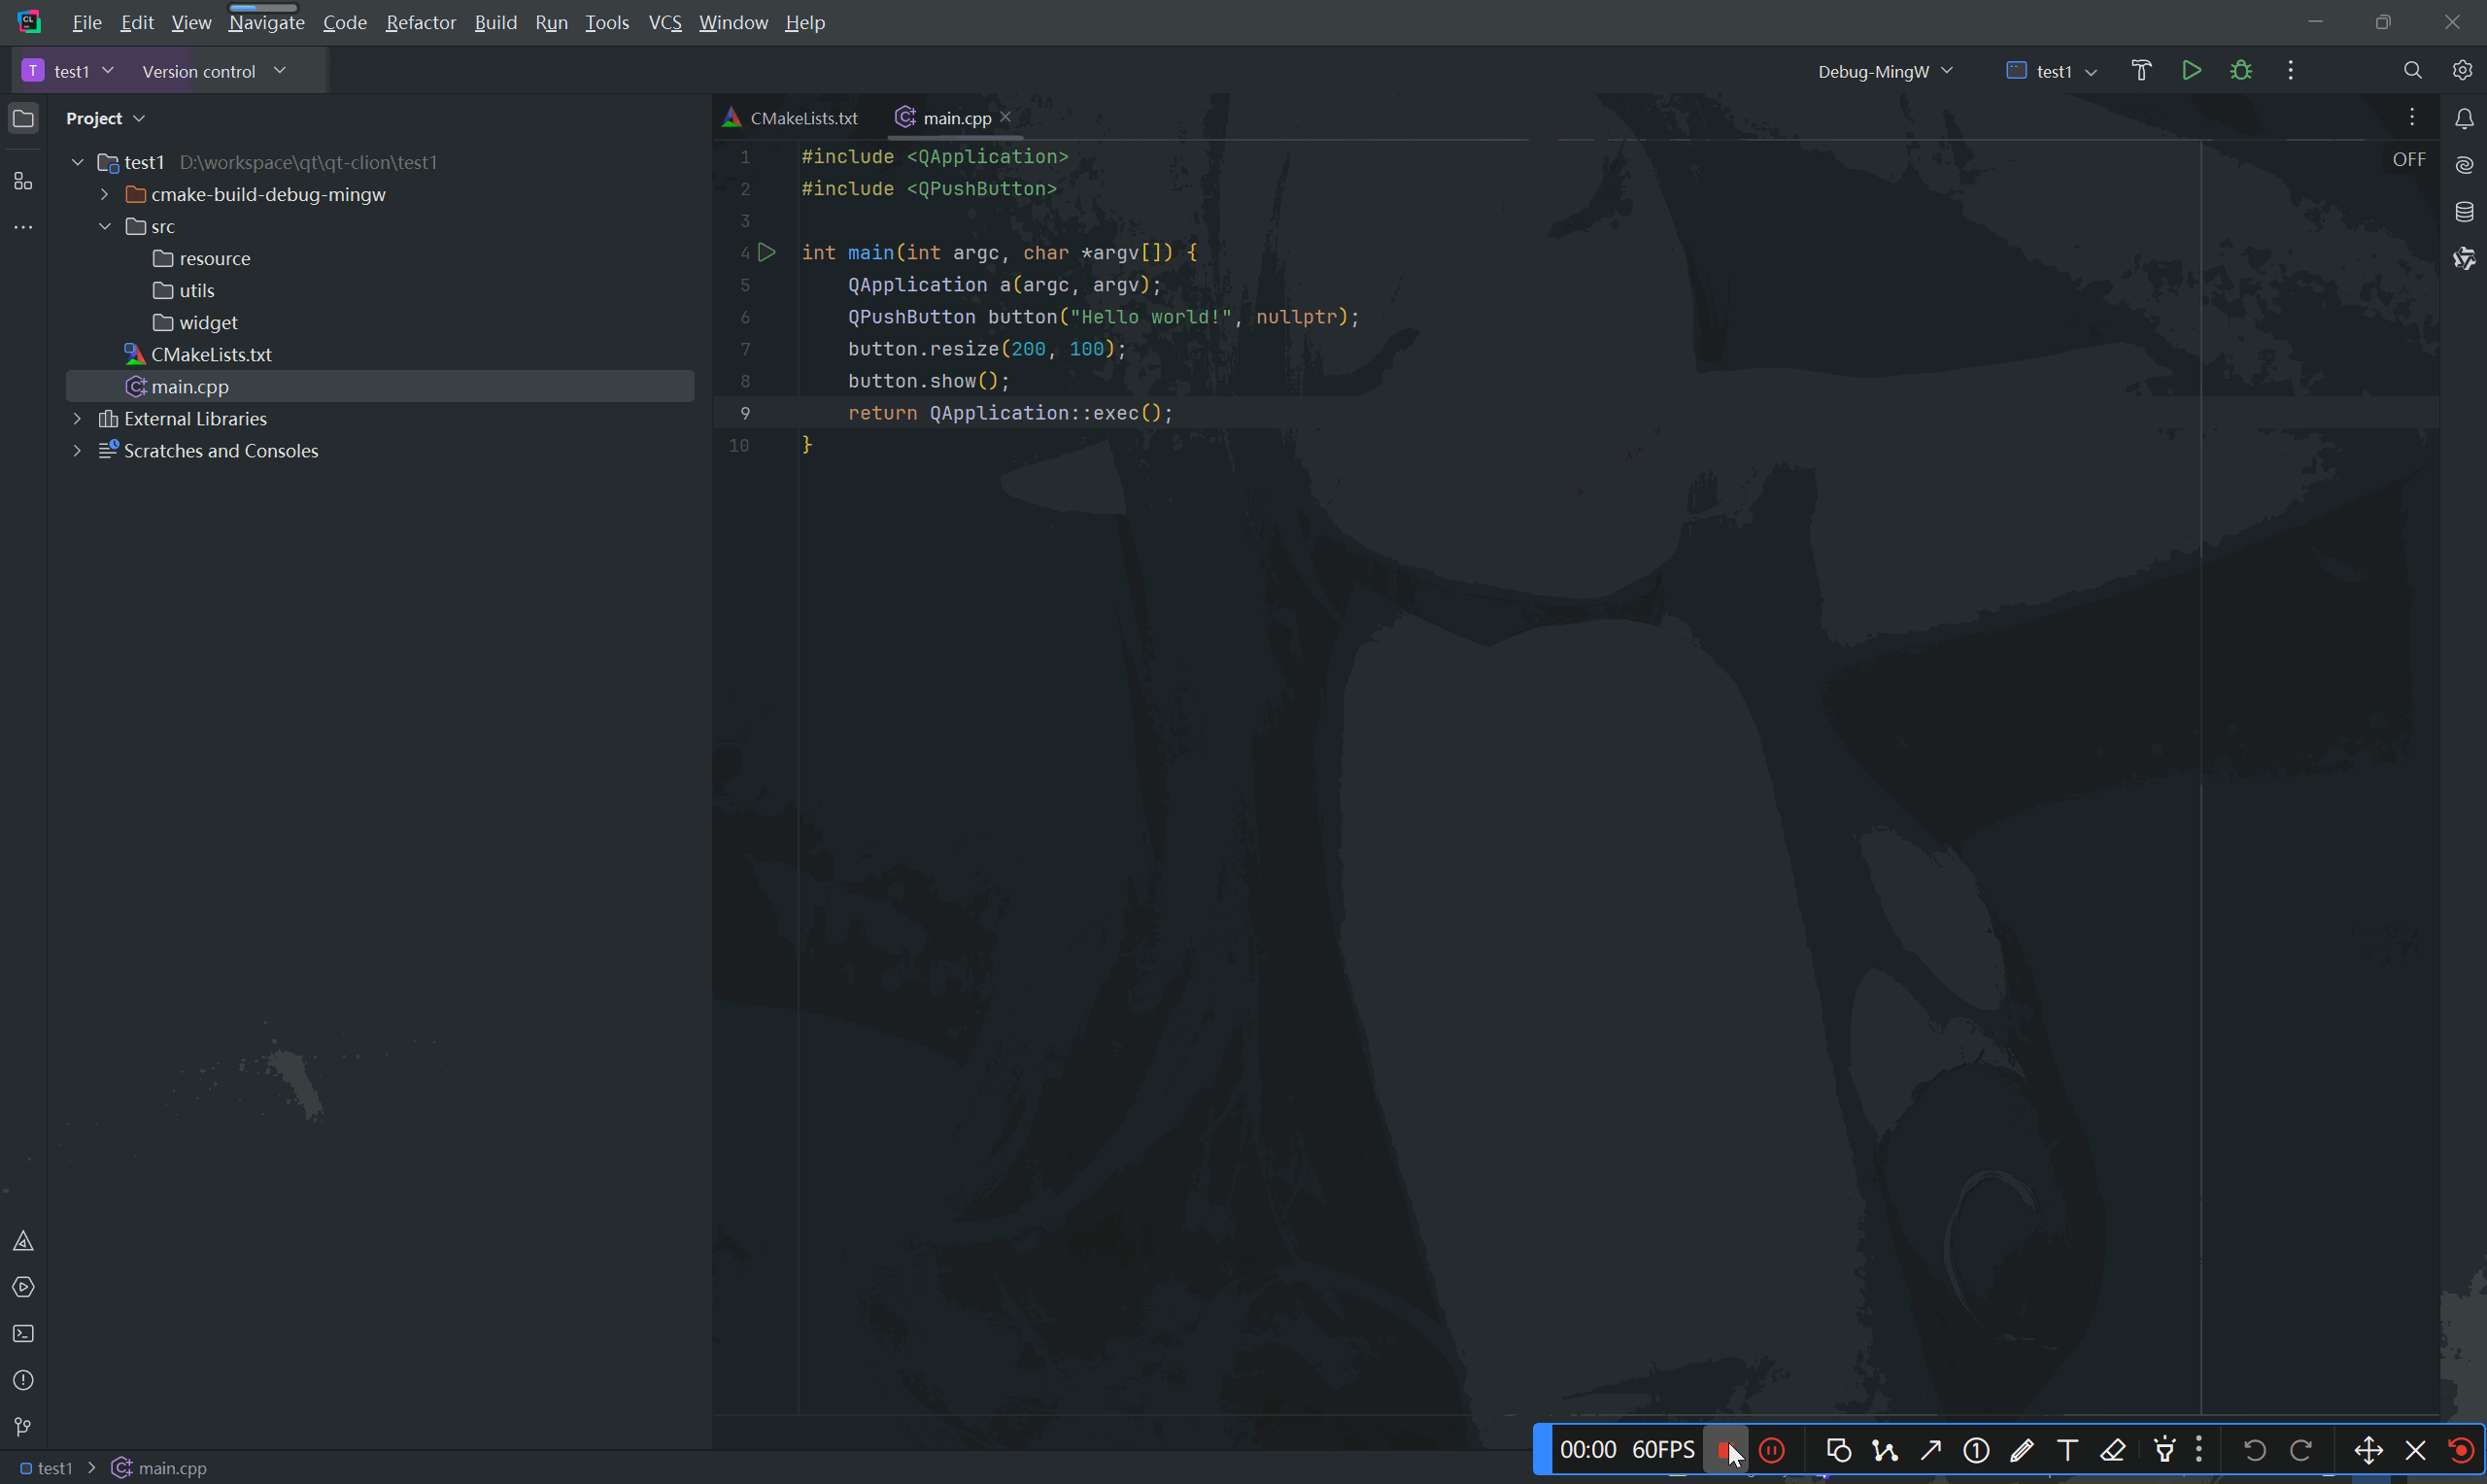
Task: Open the Structure tool window icon
Action: pos(23,181)
